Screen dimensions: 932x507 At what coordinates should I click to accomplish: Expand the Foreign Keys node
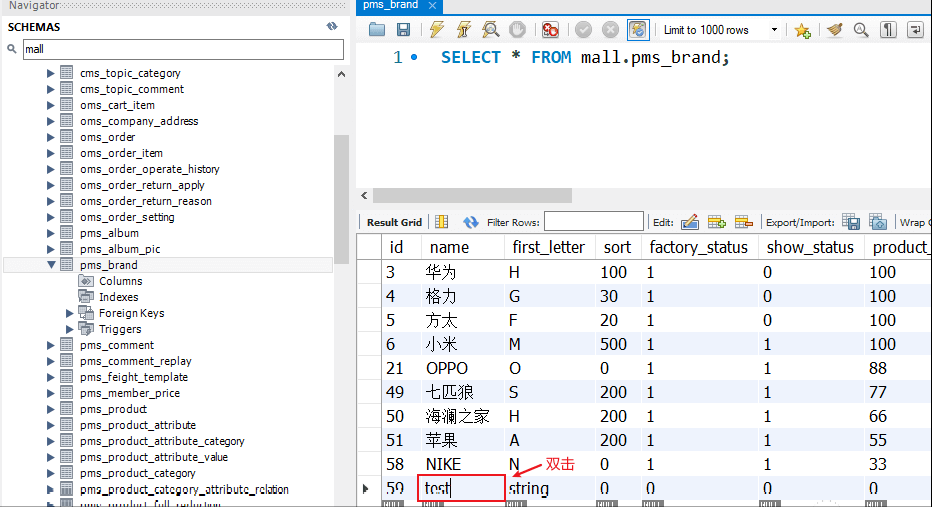point(70,313)
